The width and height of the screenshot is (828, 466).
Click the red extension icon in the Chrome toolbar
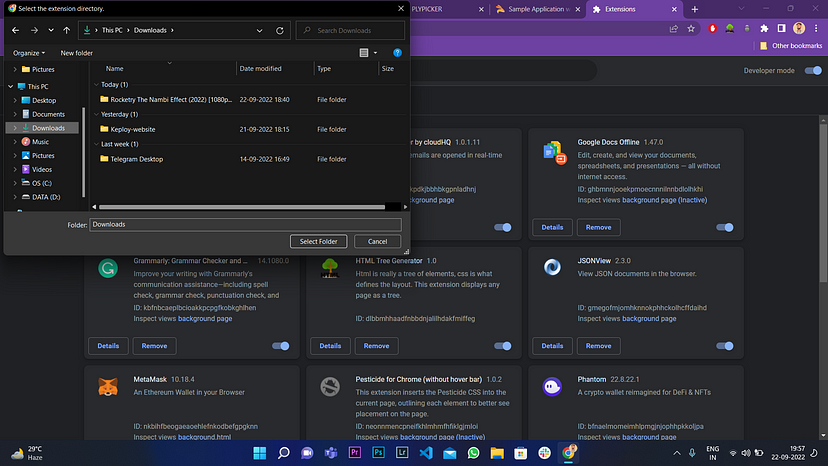(712, 29)
